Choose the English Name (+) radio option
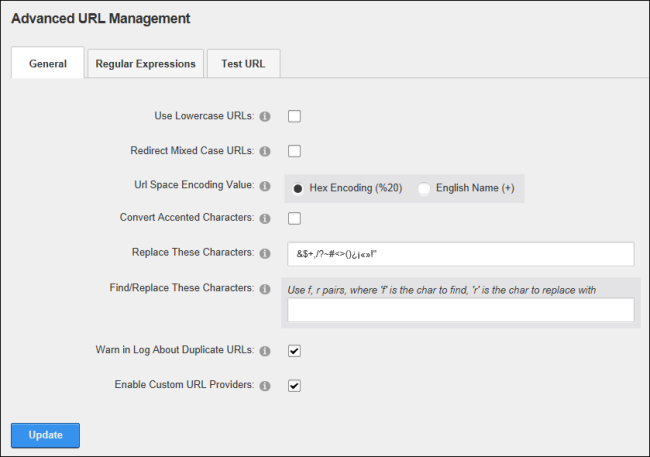This screenshot has height=457, width=650. [x=424, y=189]
